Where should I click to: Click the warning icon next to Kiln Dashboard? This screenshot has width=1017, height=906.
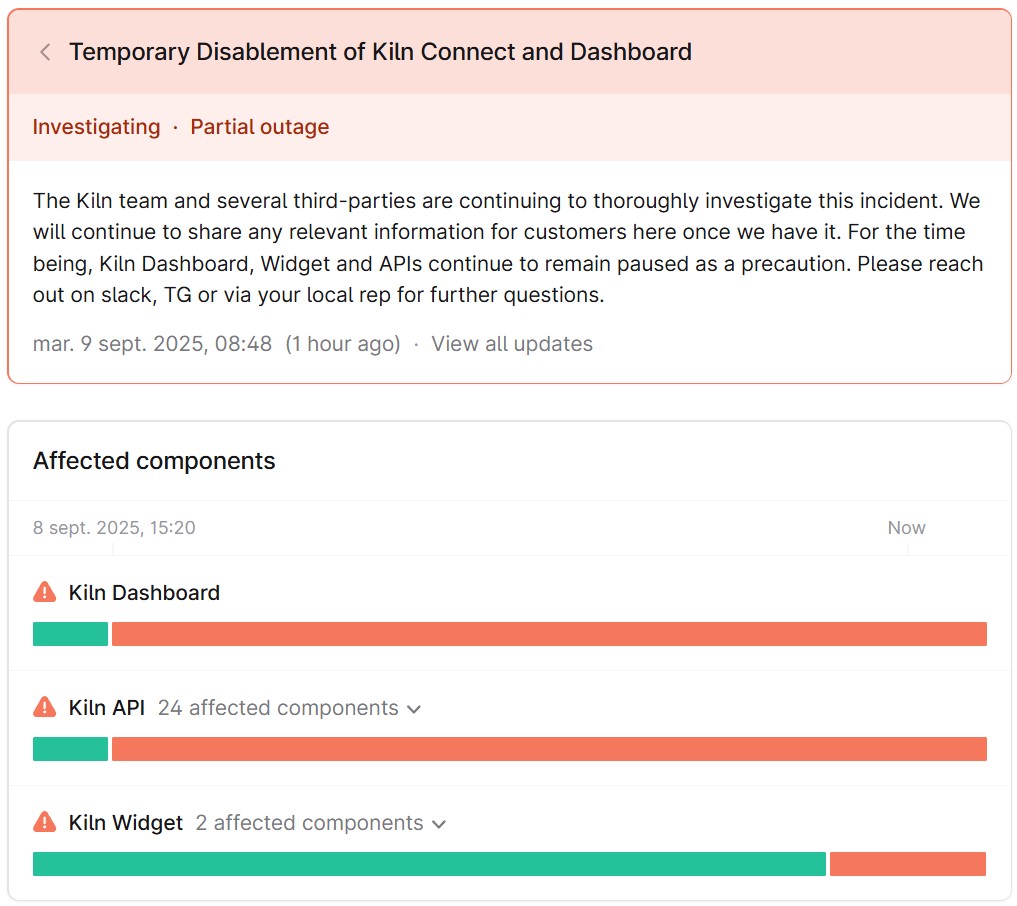[45, 593]
